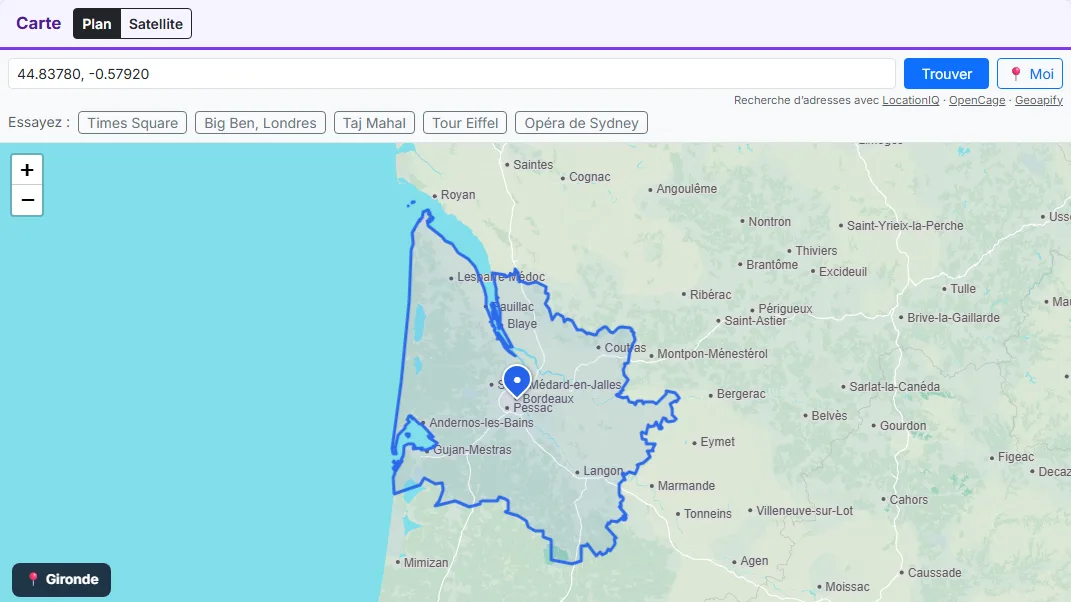Click the Cognac town label
The width and height of the screenshot is (1071, 602).
589,177
